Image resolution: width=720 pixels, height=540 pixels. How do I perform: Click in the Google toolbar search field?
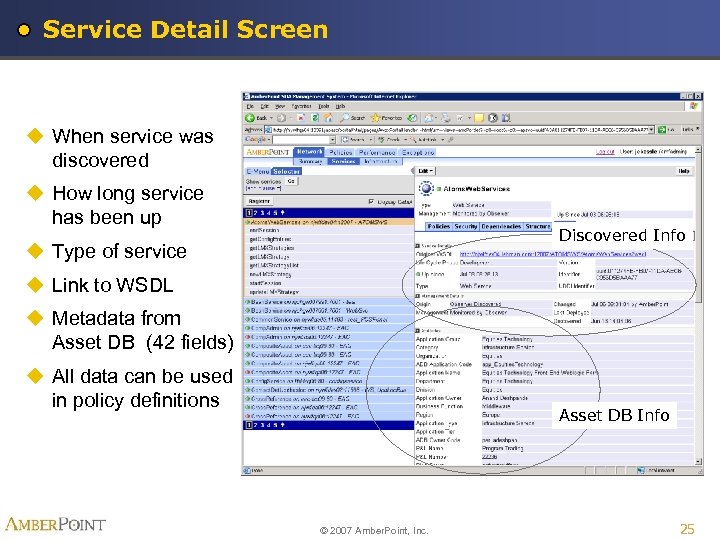tap(301, 140)
